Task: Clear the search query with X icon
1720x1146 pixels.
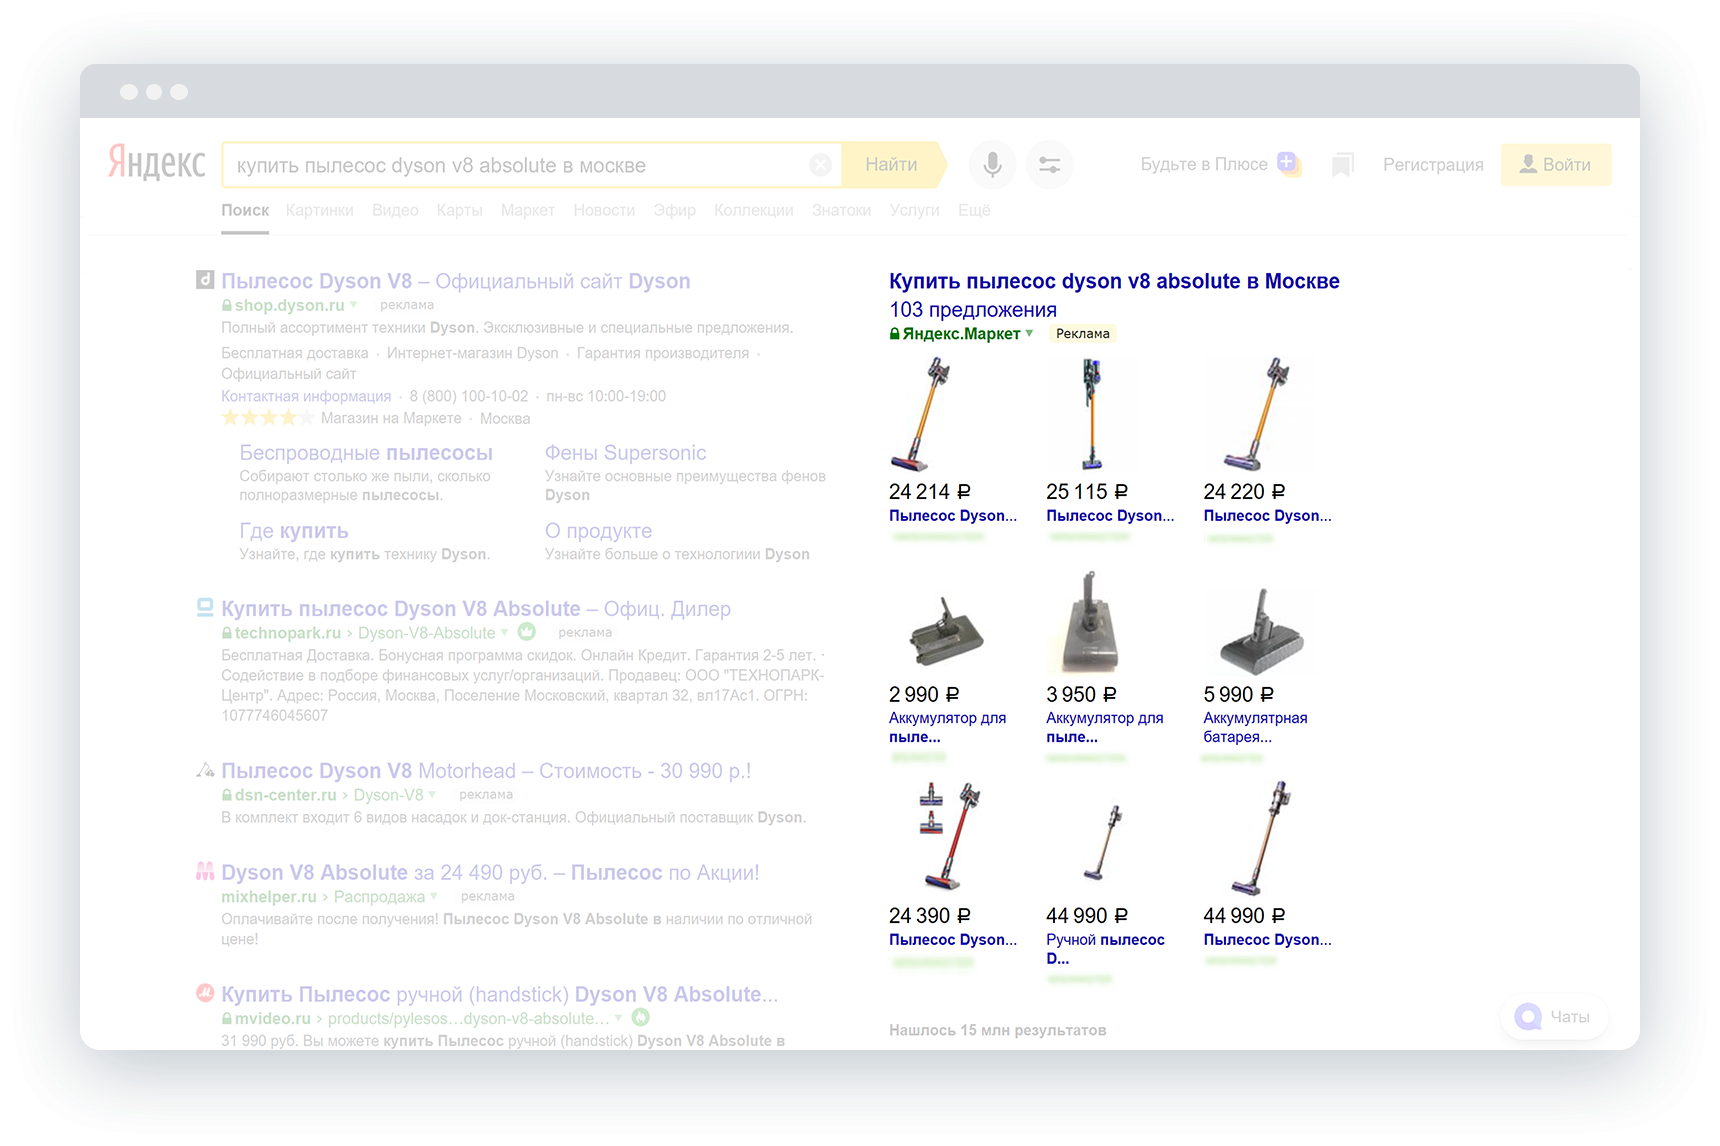Action: (820, 165)
